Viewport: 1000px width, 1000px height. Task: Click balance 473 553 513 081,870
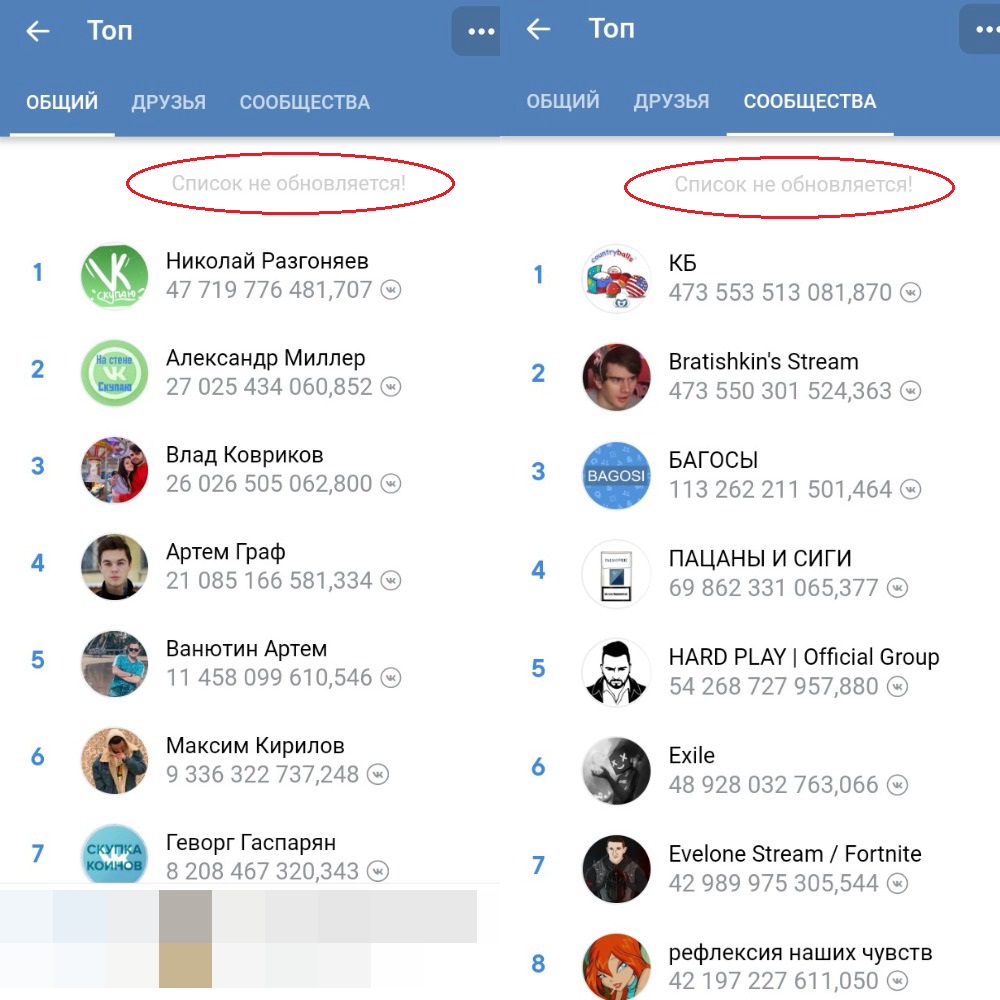click(779, 293)
